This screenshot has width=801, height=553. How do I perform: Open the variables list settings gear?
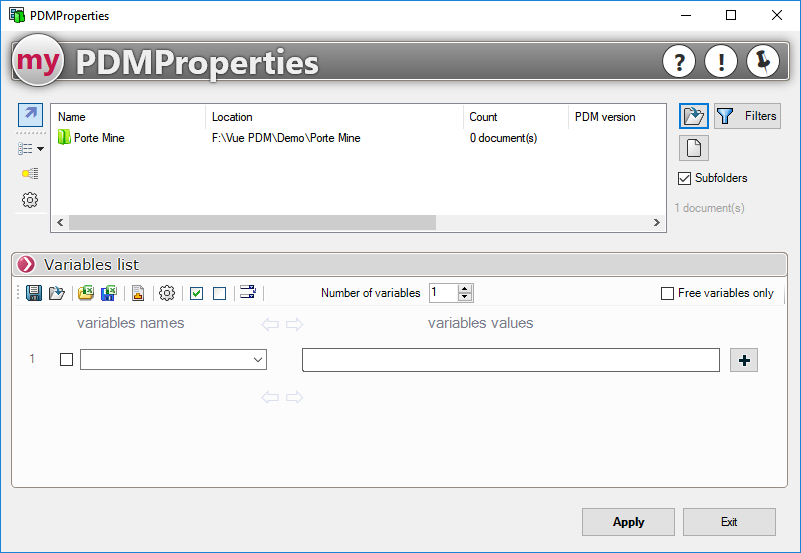click(x=167, y=293)
